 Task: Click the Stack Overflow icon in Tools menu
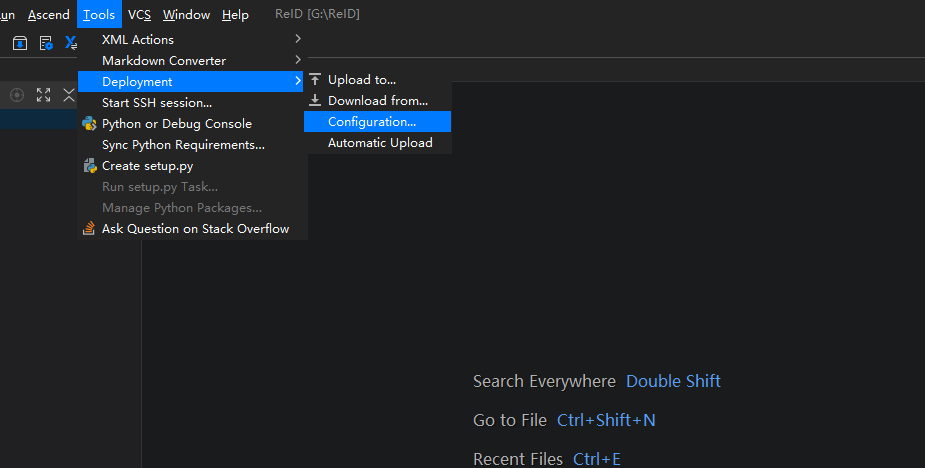click(x=89, y=229)
